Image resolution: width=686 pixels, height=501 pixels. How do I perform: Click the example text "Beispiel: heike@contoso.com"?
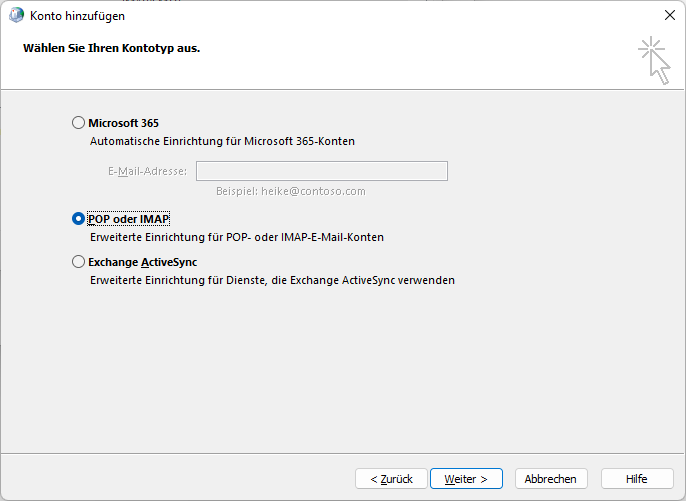click(290, 192)
